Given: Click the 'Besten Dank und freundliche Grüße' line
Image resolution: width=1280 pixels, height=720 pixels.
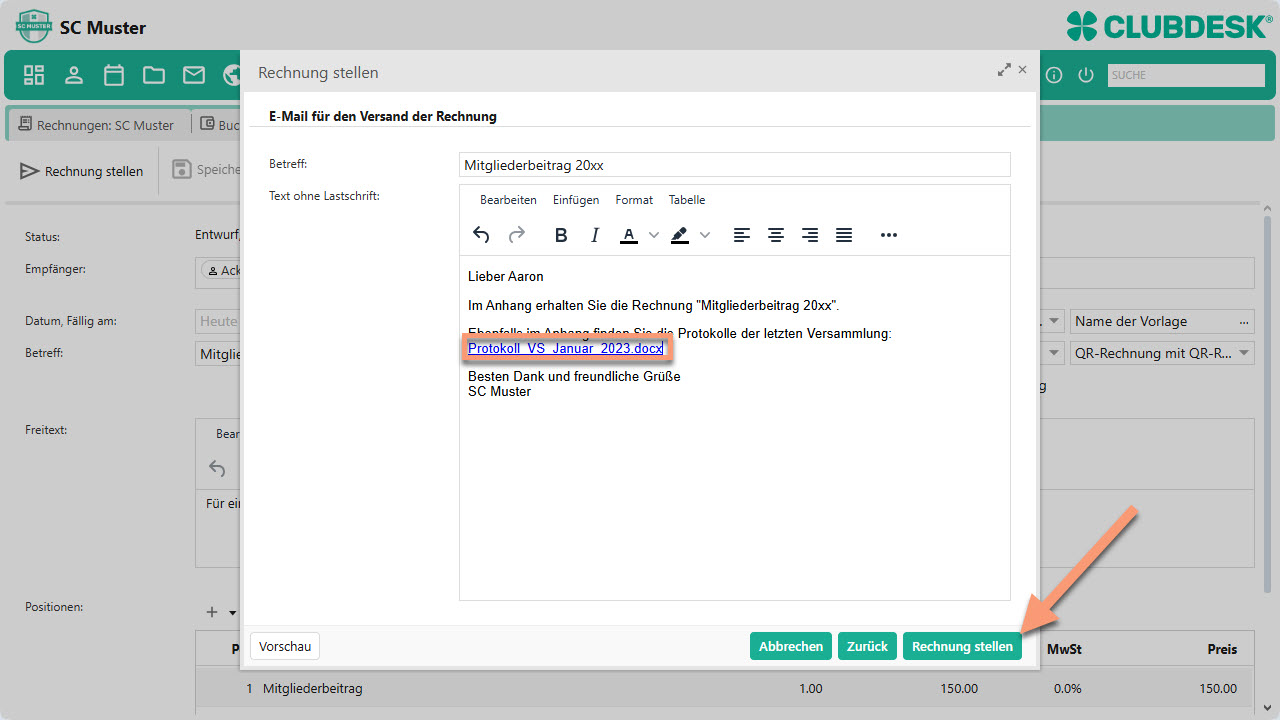Looking at the screenshot, I should (x=574, y=377).
